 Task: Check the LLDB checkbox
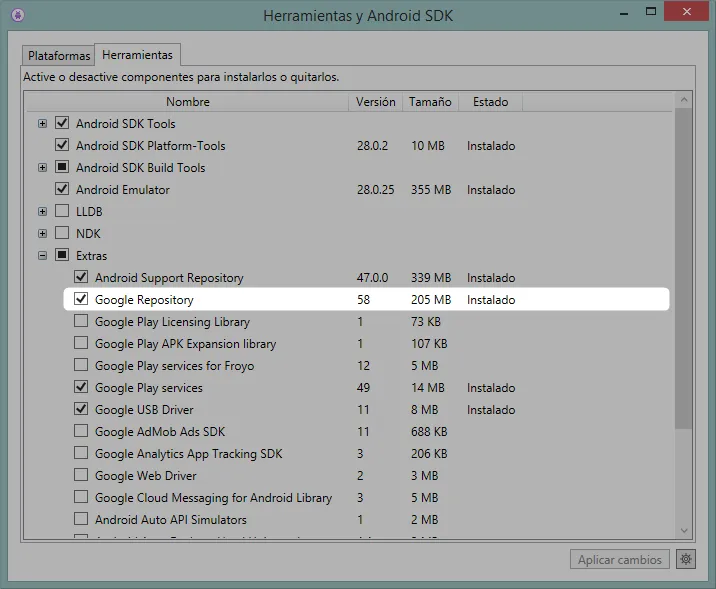coord(62,210)
